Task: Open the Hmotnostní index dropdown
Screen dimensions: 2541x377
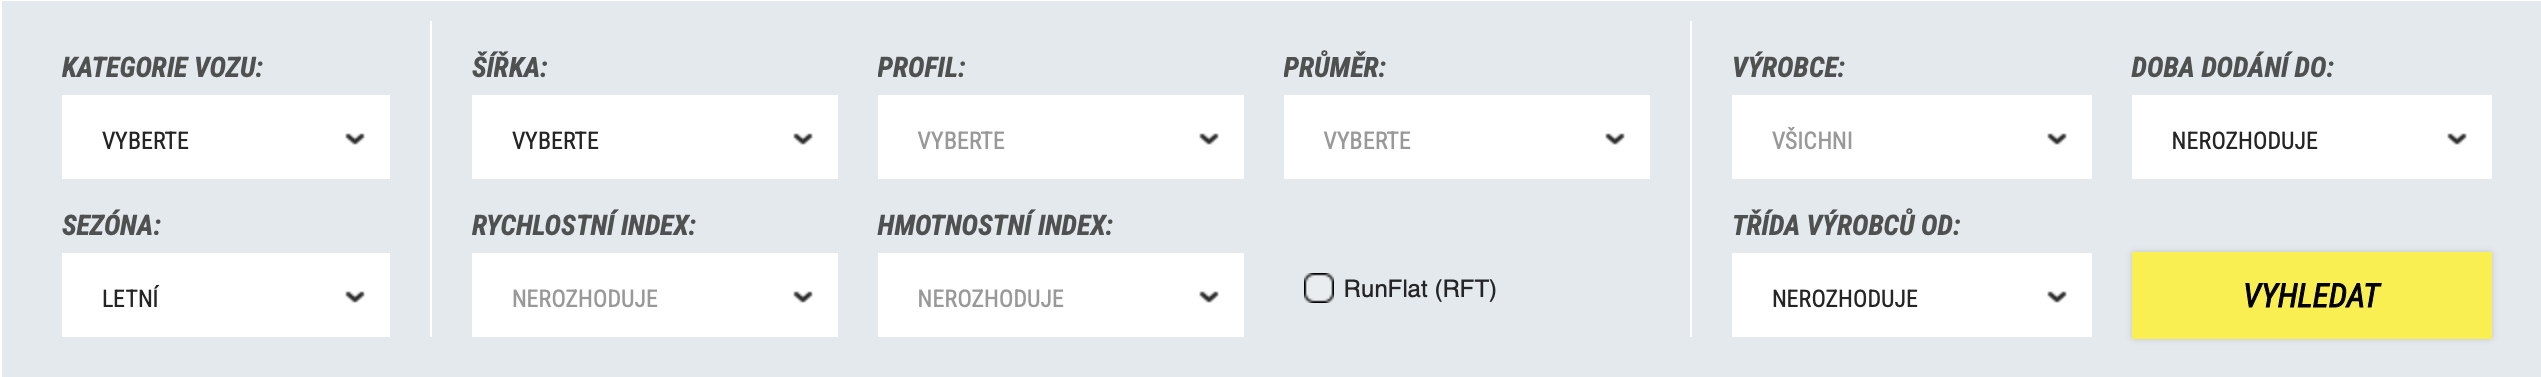Action: [1061, 296]
